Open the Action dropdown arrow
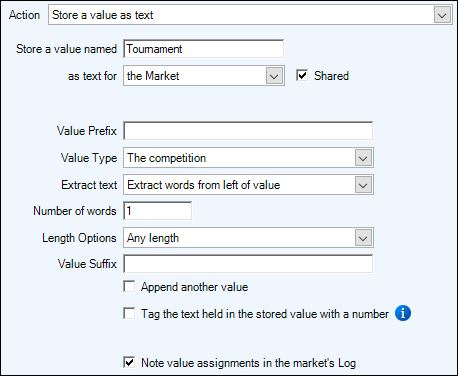Screen dimensions: 458x376 click(442, 15)
